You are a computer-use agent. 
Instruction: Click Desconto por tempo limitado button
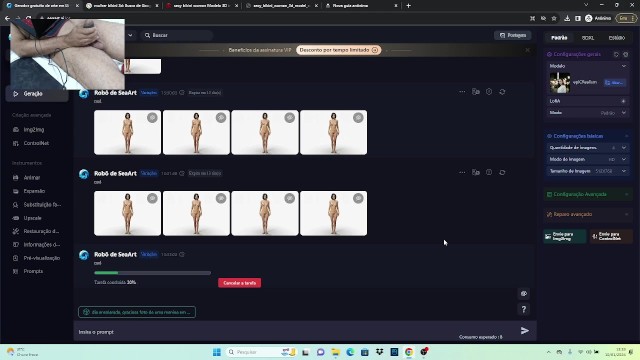pos(338,50)
